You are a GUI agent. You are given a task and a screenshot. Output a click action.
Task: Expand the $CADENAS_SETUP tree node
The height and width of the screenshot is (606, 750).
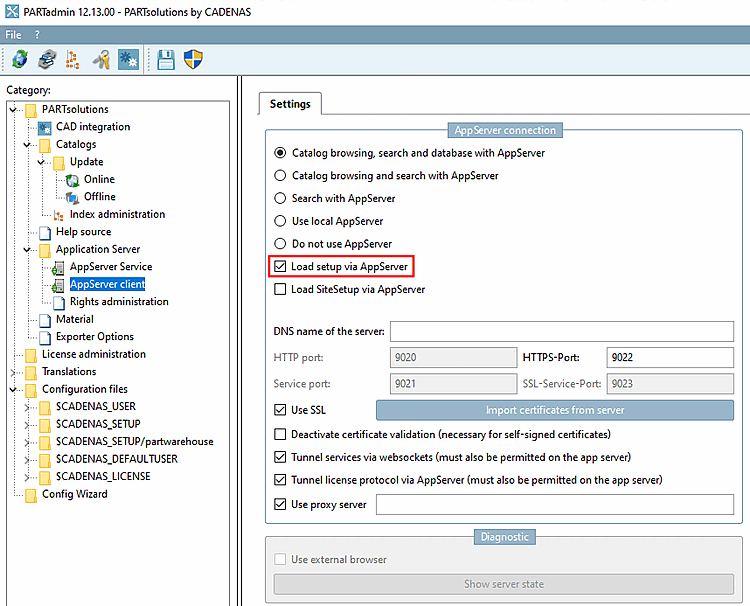(x=27, y=425)
